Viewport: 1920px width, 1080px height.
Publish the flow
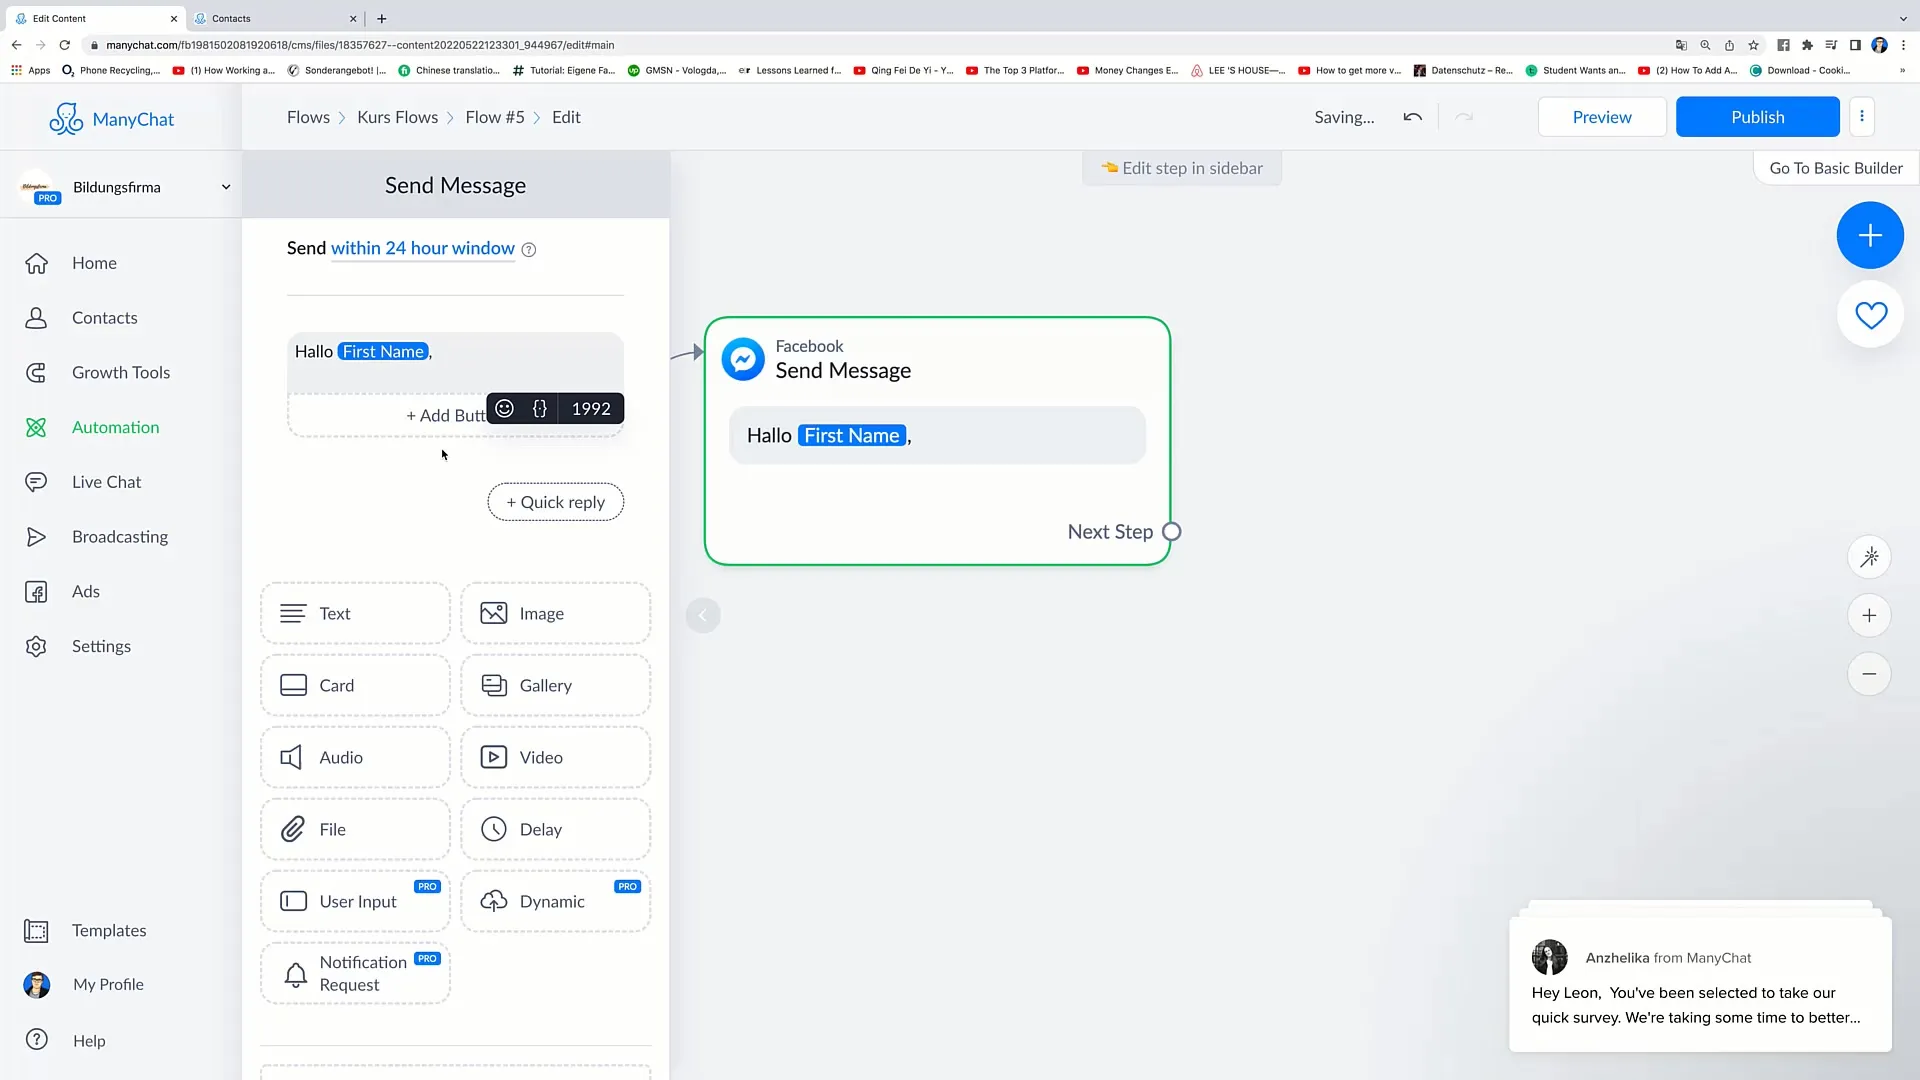coord(1757,117)
